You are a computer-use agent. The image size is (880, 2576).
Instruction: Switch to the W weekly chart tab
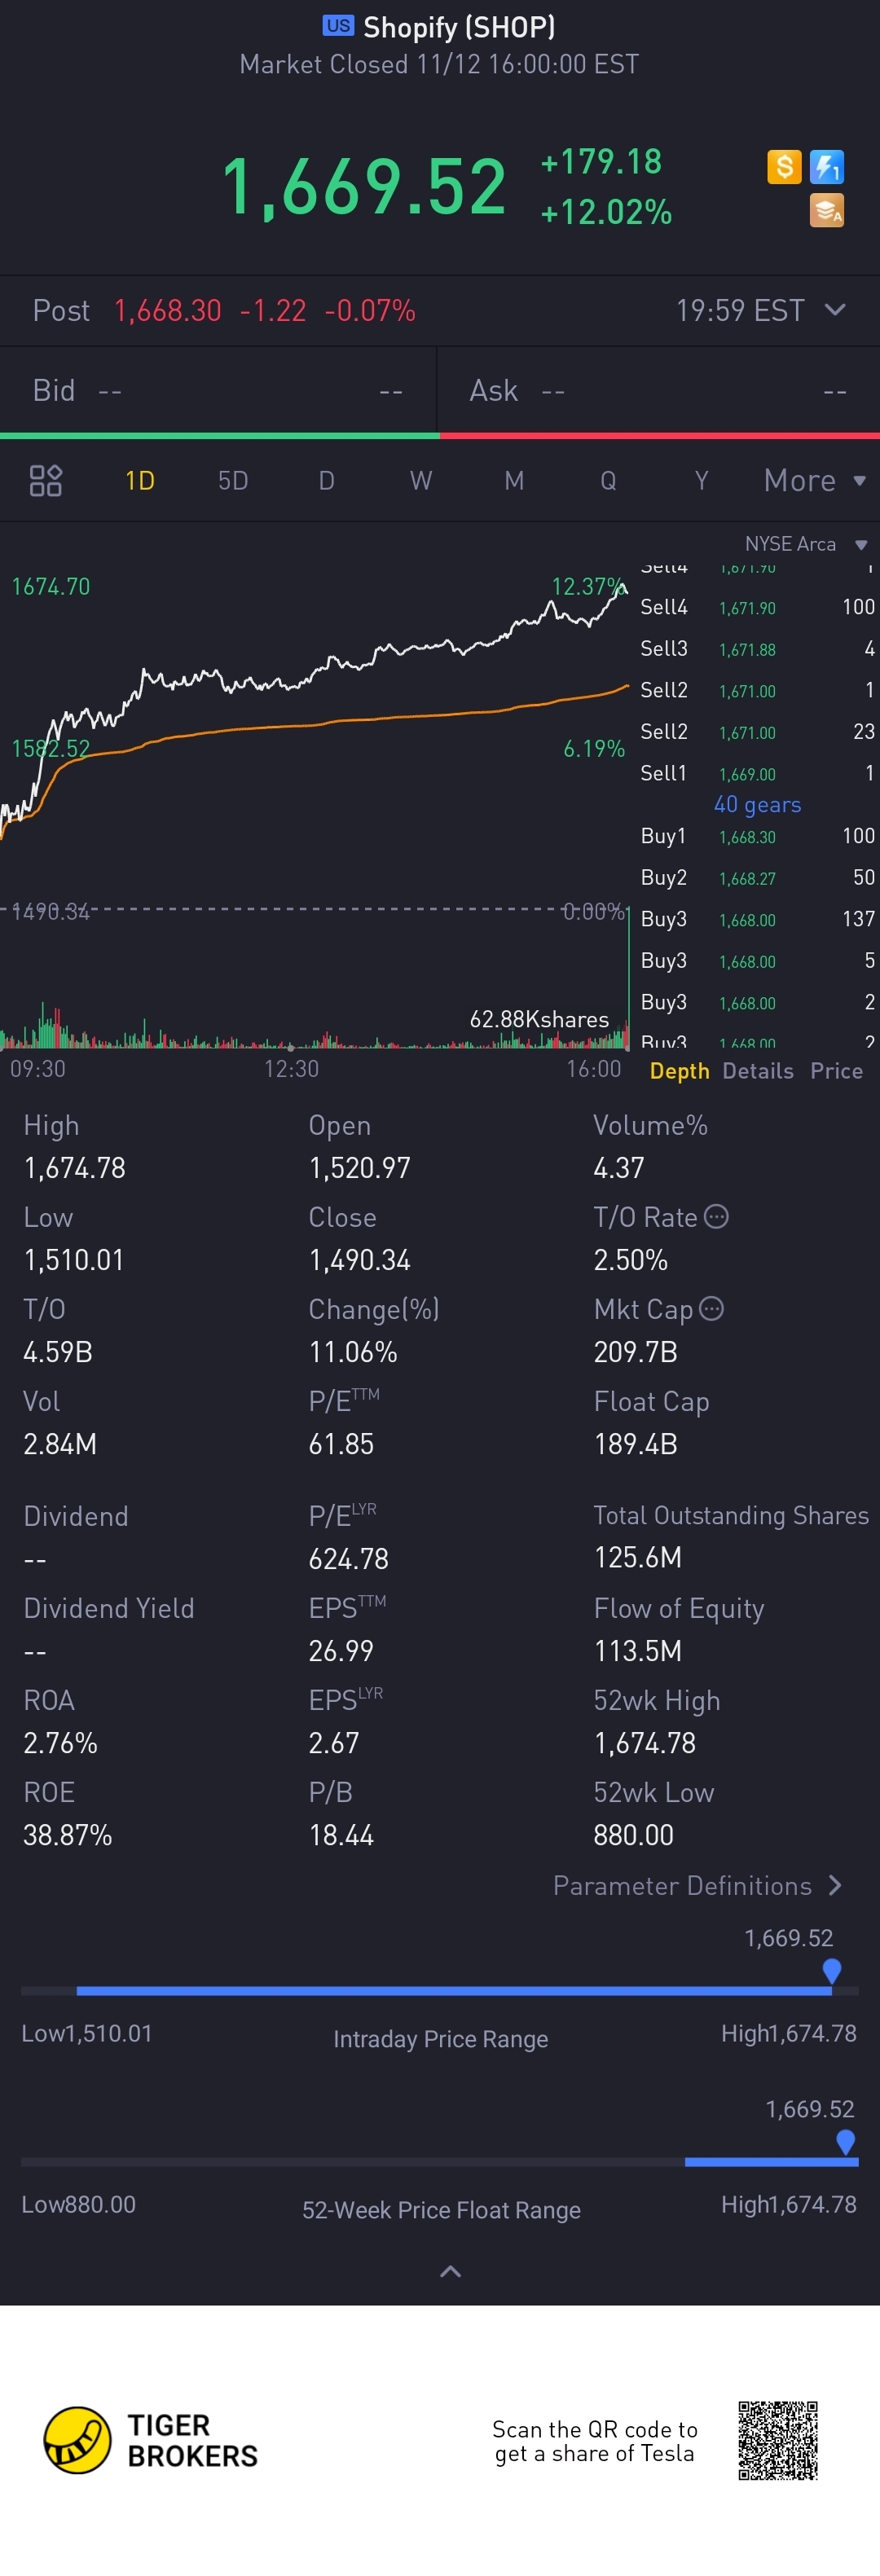click(421, 481)
